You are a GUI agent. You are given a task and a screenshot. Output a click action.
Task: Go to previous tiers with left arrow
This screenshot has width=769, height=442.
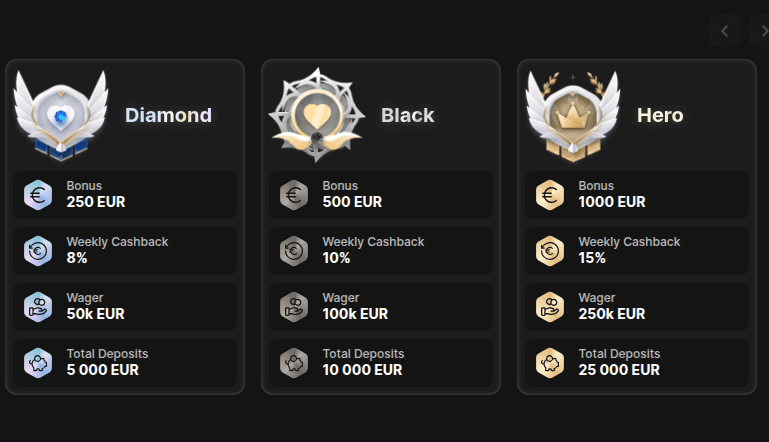(725, 31)
